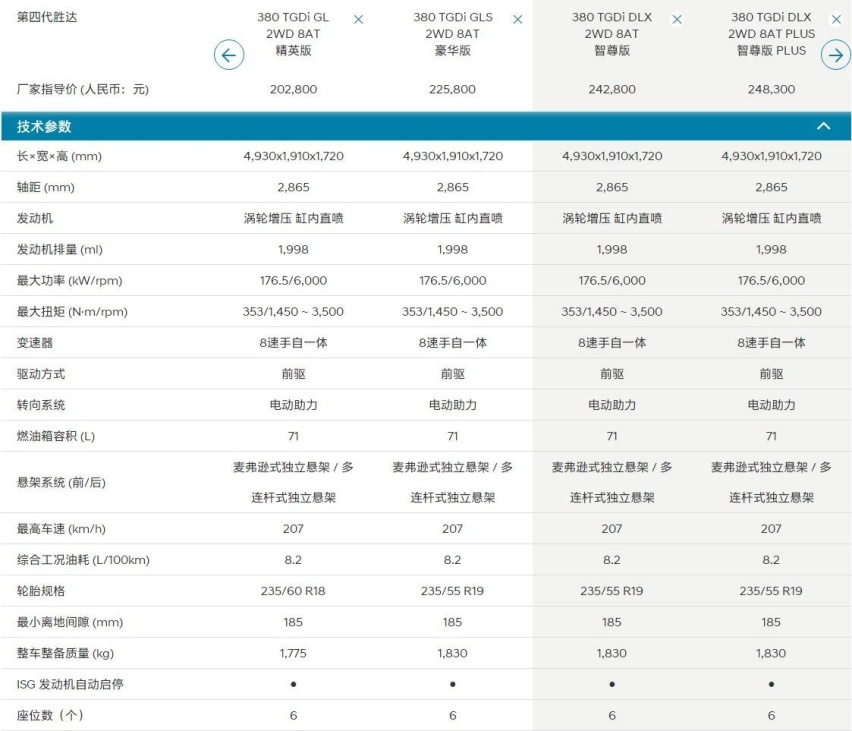The width and height of the screenshot is (852, 731).
Task: Select the 380 TGDi DLX 智尊版 trim name
Action: click(612, 34)
